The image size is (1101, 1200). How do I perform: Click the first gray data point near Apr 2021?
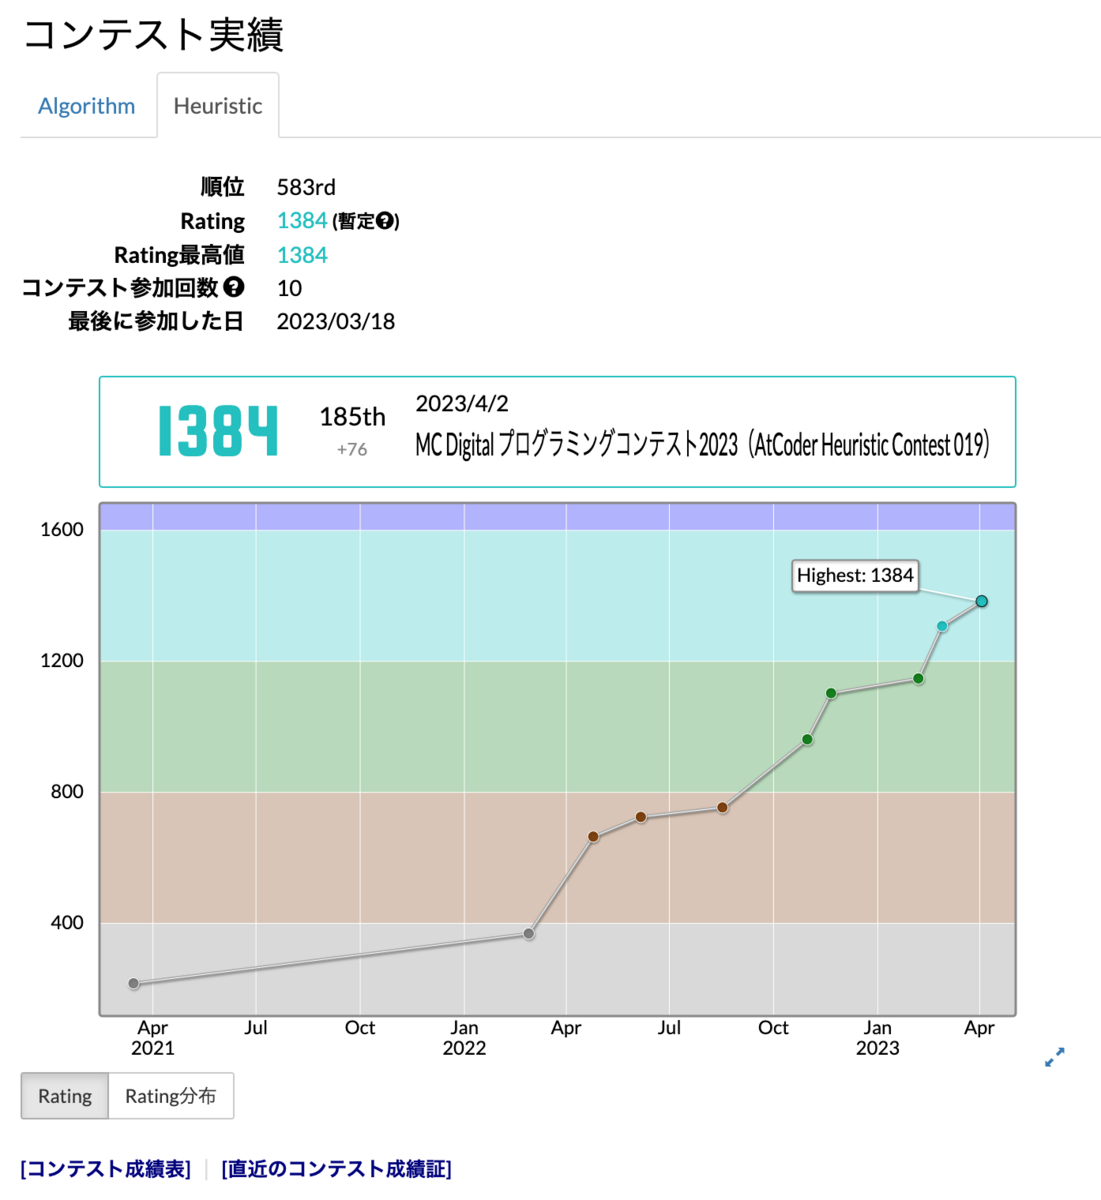[134, 984]
